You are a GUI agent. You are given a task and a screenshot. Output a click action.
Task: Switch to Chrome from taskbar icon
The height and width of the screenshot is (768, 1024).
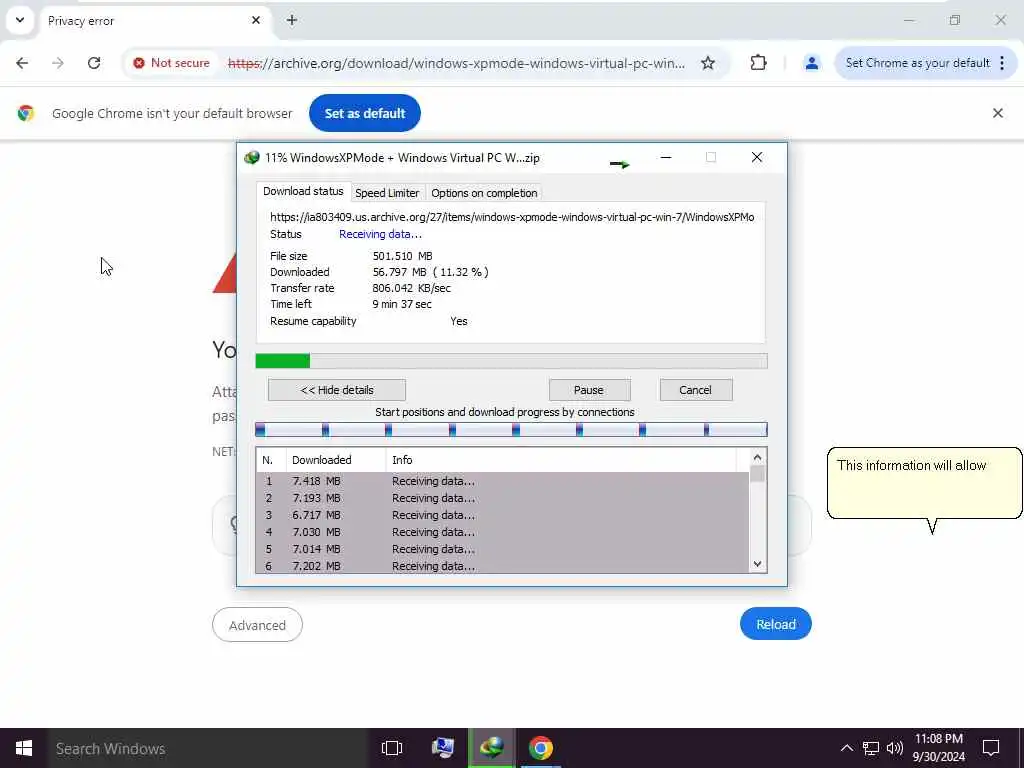(x=541, y=748)
